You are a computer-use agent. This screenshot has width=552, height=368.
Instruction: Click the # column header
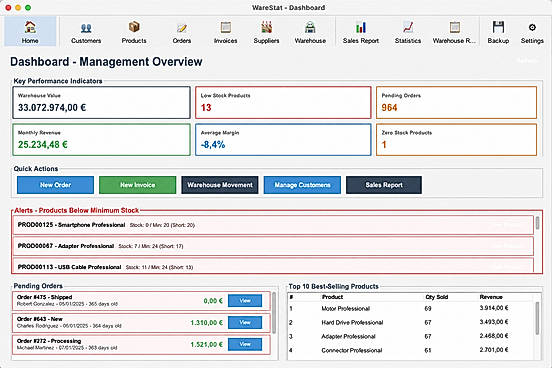point(291,297)
